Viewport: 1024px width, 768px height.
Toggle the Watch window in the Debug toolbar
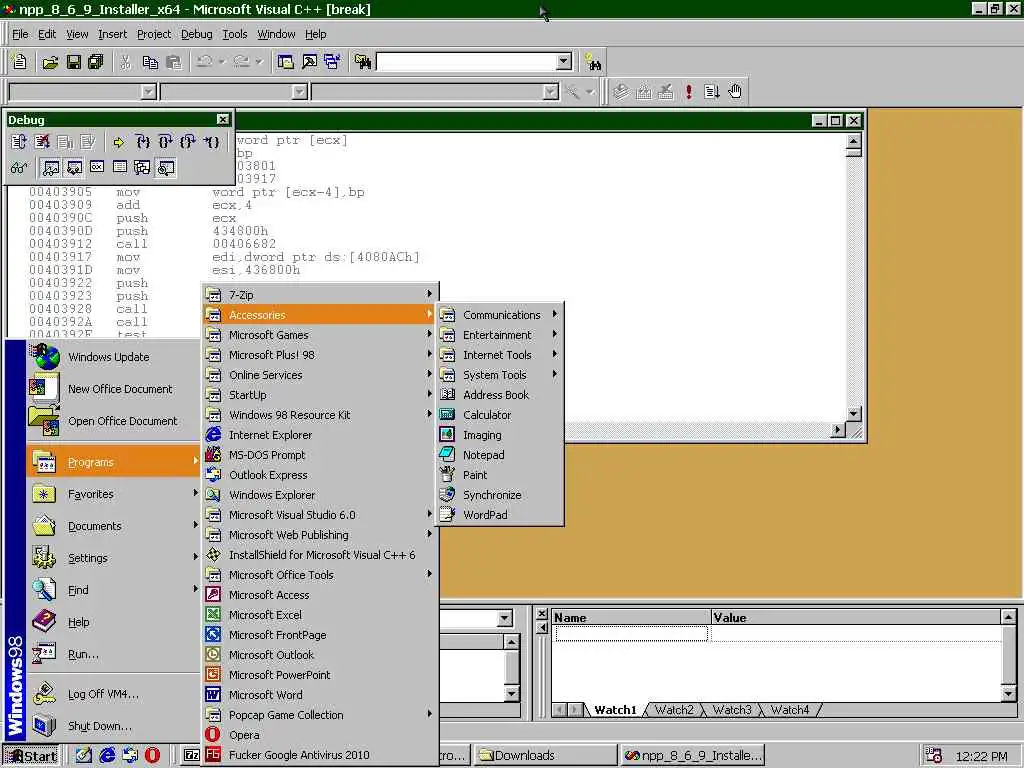click(x=50, y=168)
